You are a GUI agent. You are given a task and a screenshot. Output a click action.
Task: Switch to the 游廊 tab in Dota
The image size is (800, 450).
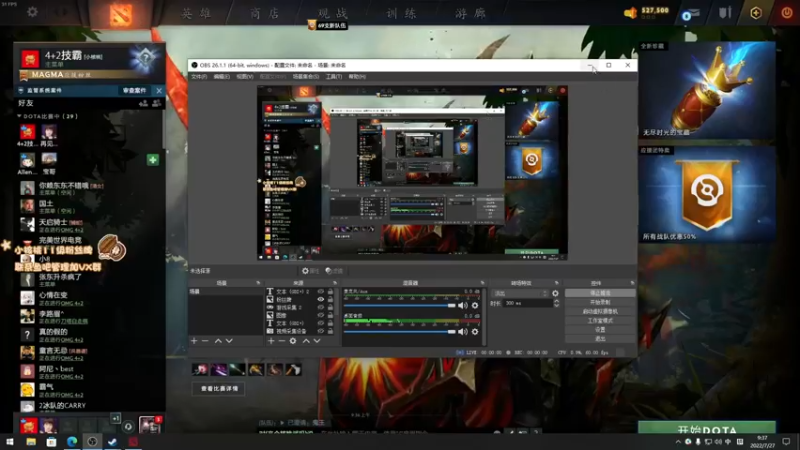click(470, 13)
